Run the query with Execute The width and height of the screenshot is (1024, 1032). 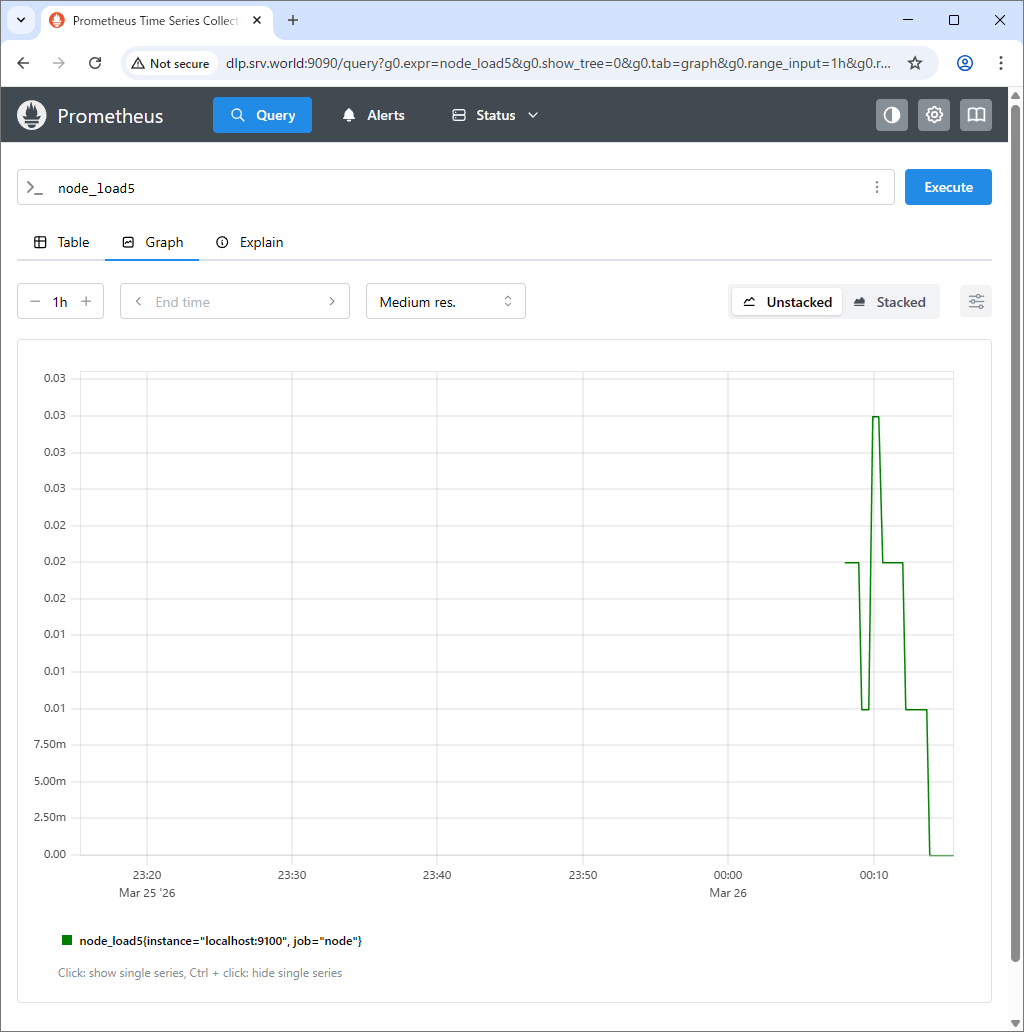(x=948, y=188)
